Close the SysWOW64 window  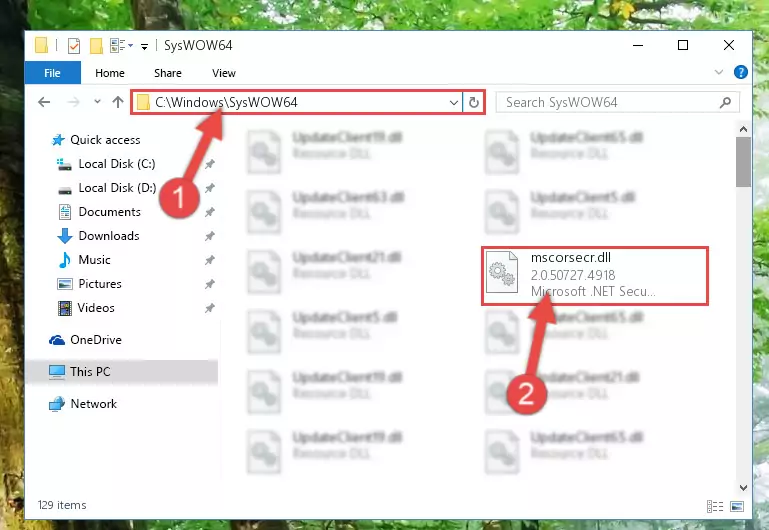729,45
